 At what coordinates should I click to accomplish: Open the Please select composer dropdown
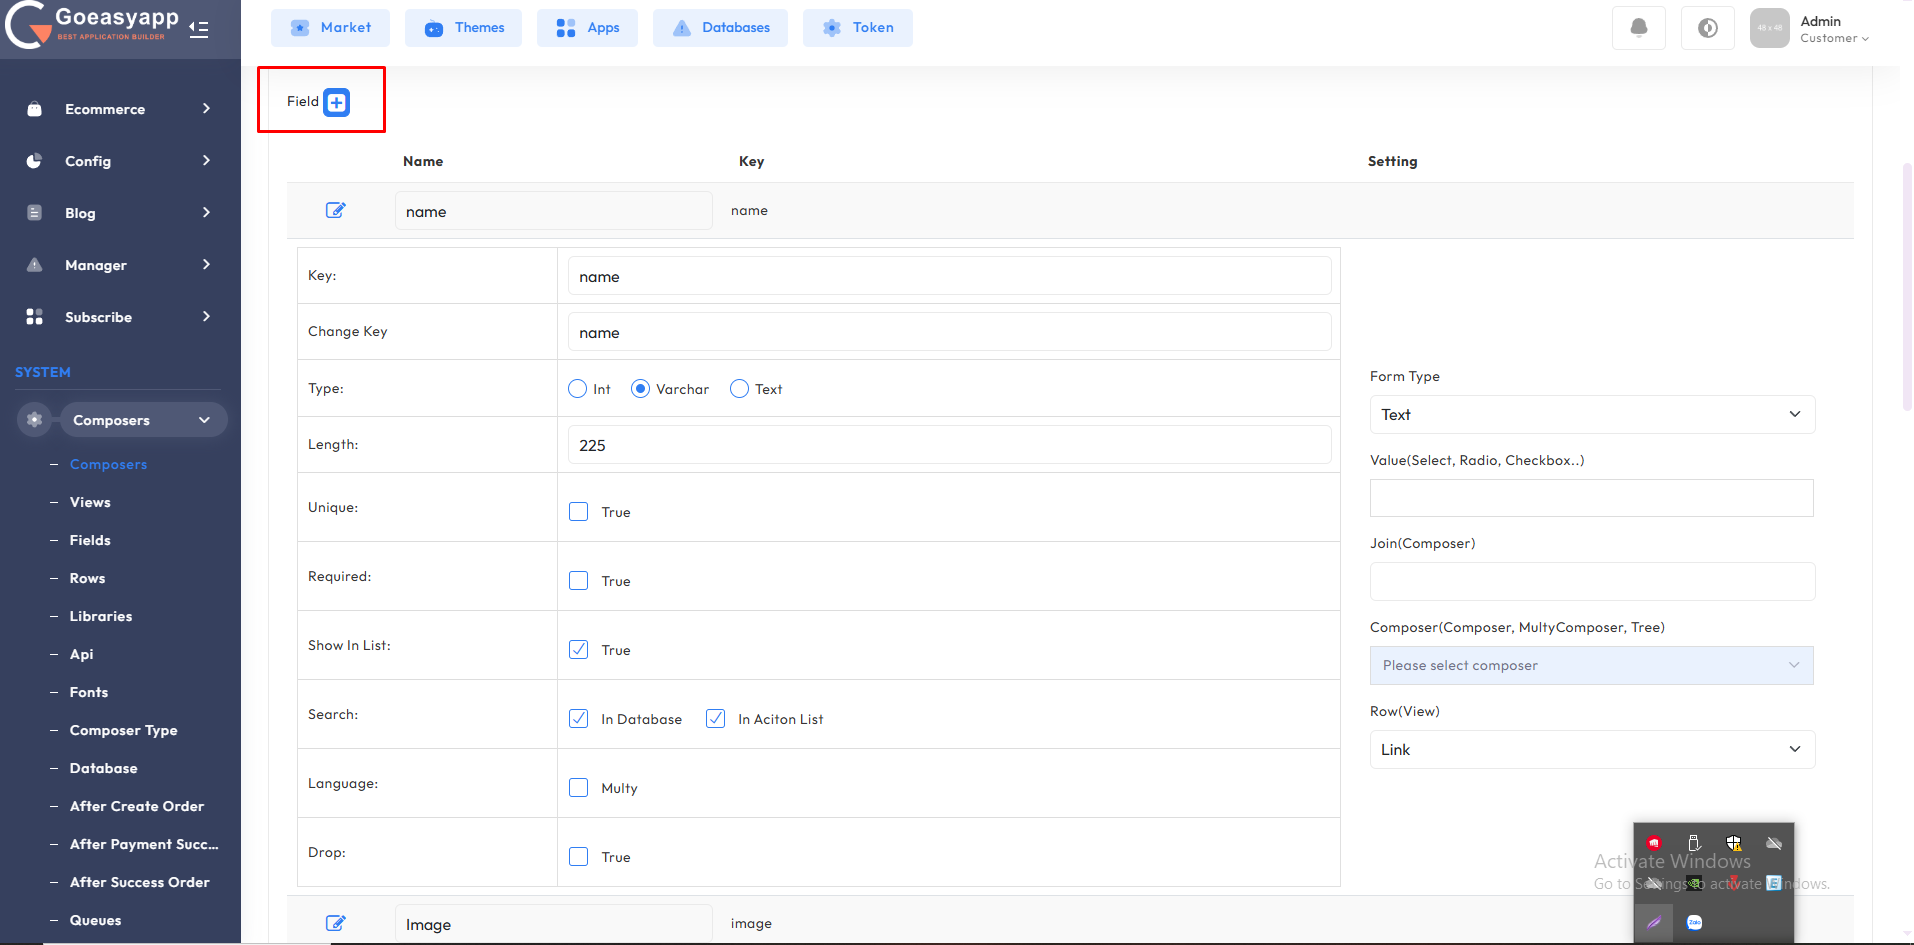pos(1591,666)
